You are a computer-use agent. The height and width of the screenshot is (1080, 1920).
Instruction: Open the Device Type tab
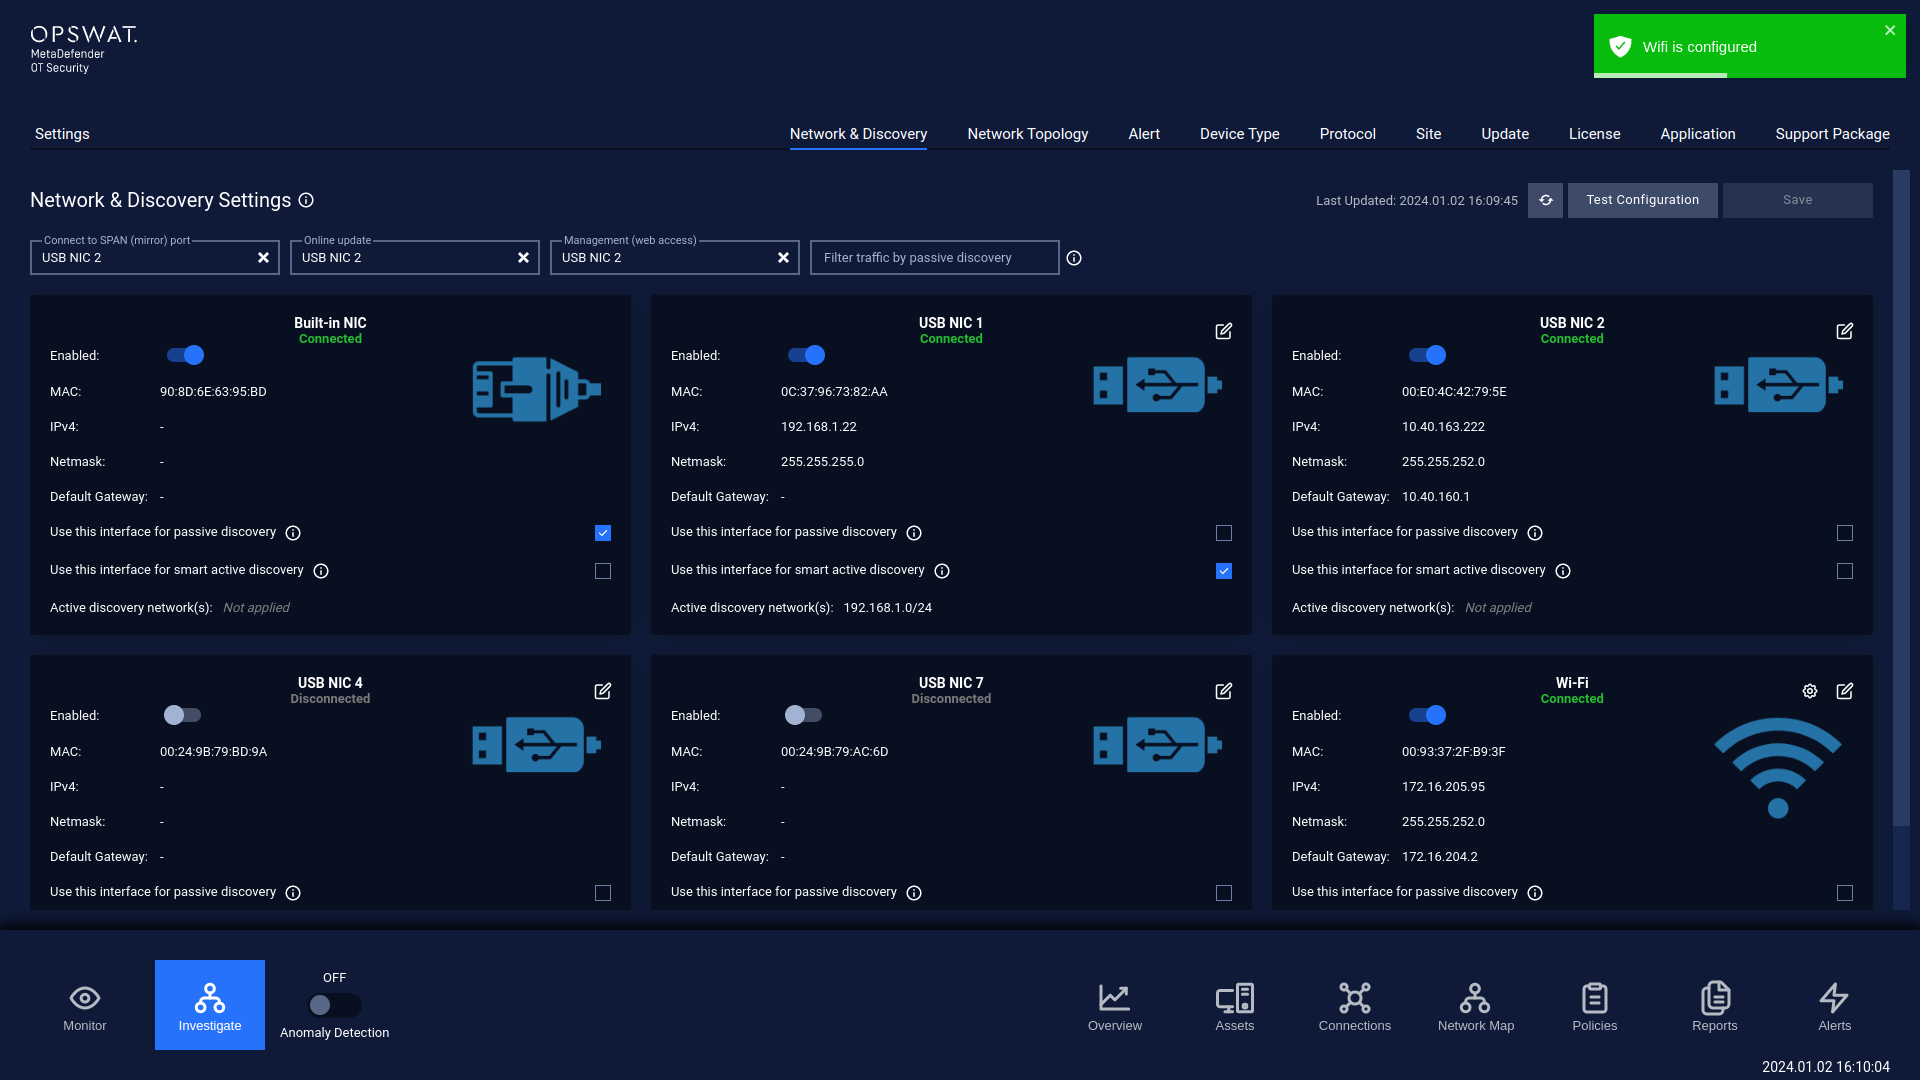1239,134
